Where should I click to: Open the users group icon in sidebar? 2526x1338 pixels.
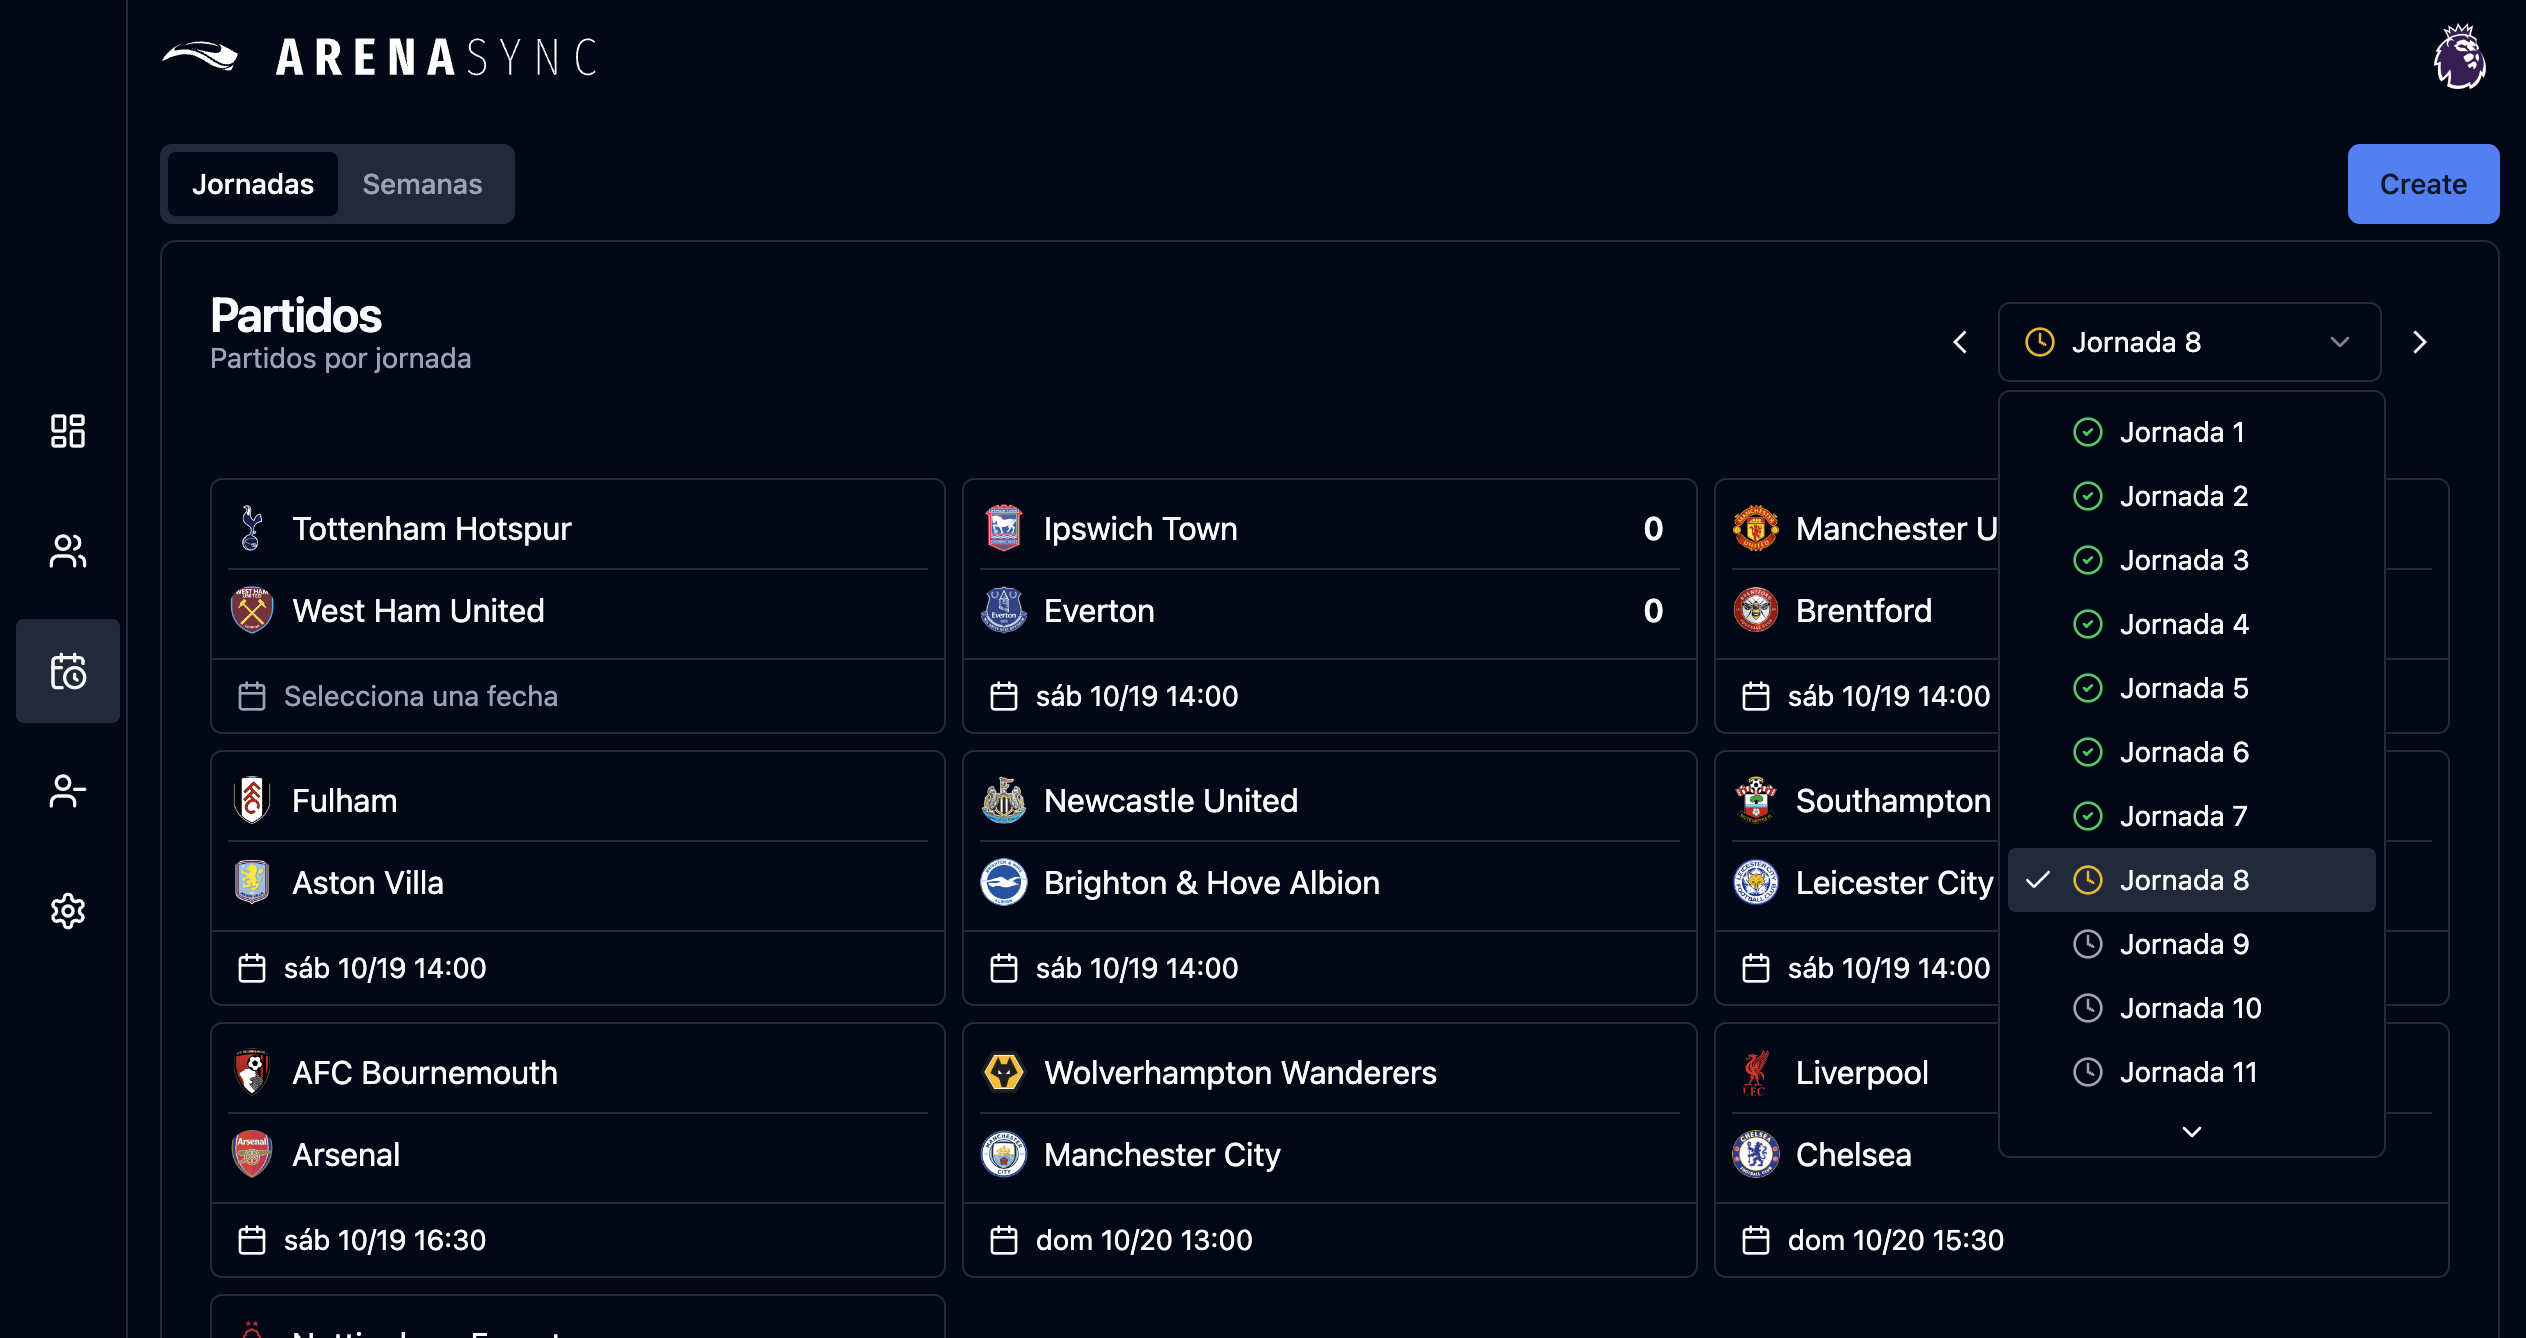(67, 551)
